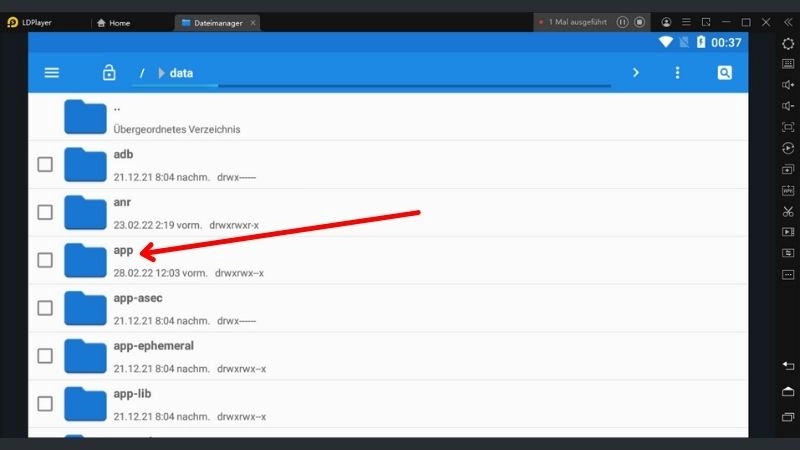Click the 00:37 clock in status bar
The width and height of the screenshot is (800, 450).
pos(726,43)
